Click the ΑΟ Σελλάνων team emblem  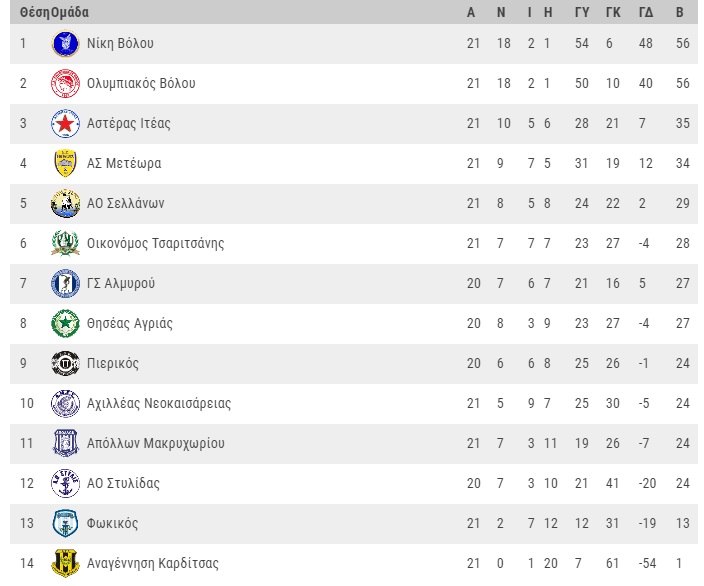tap(66, 203)
